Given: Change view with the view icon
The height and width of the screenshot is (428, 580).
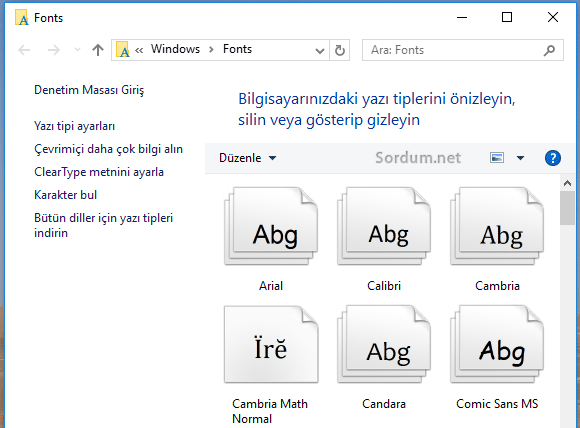Looking at the screenshot, I should pos(497,158).
